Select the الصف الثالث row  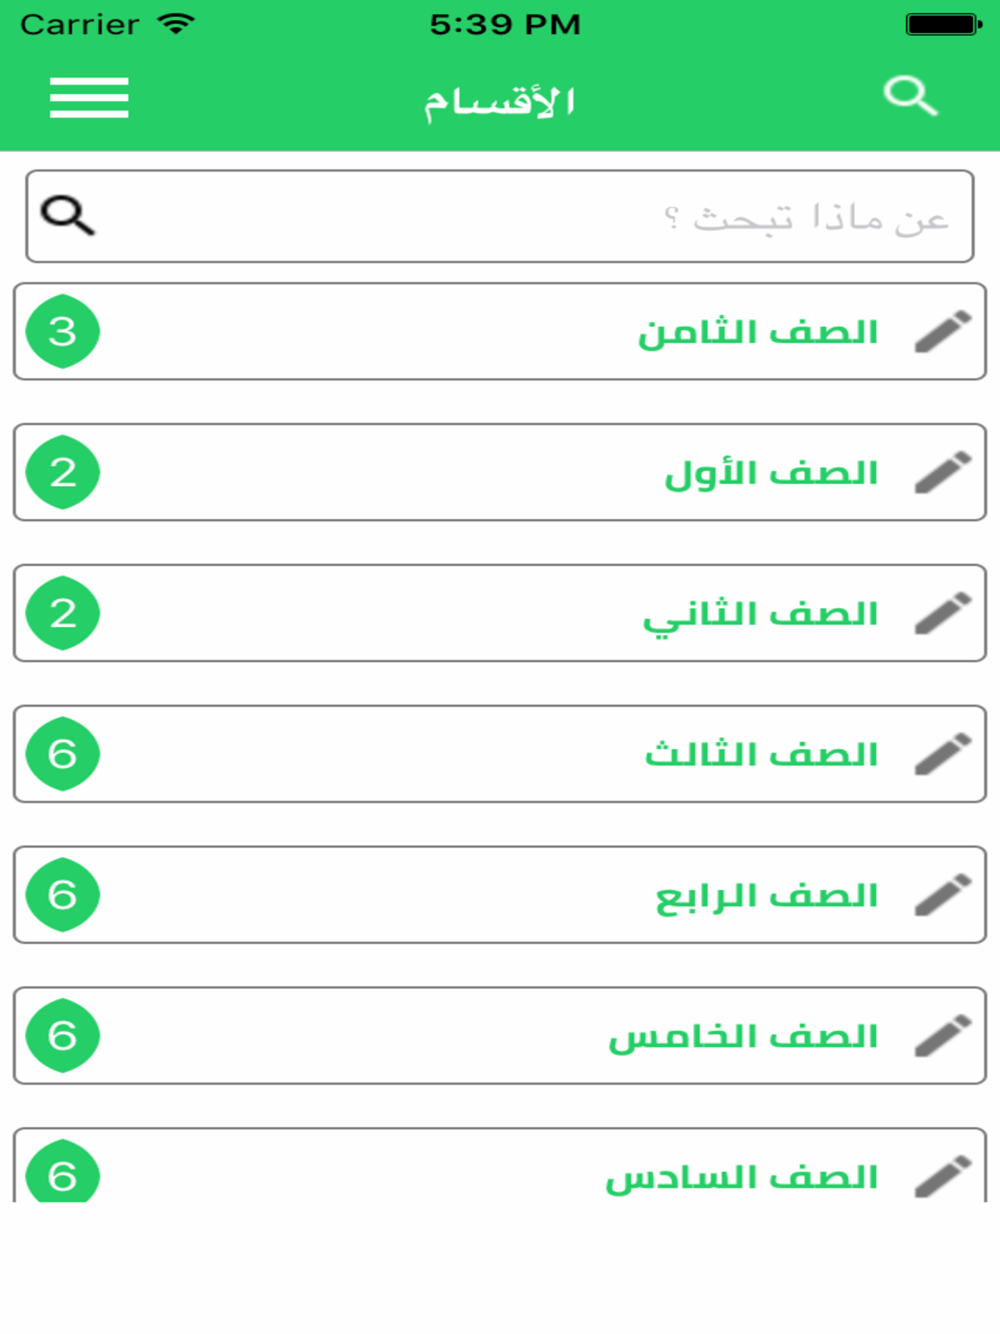[x=500, y=754]
